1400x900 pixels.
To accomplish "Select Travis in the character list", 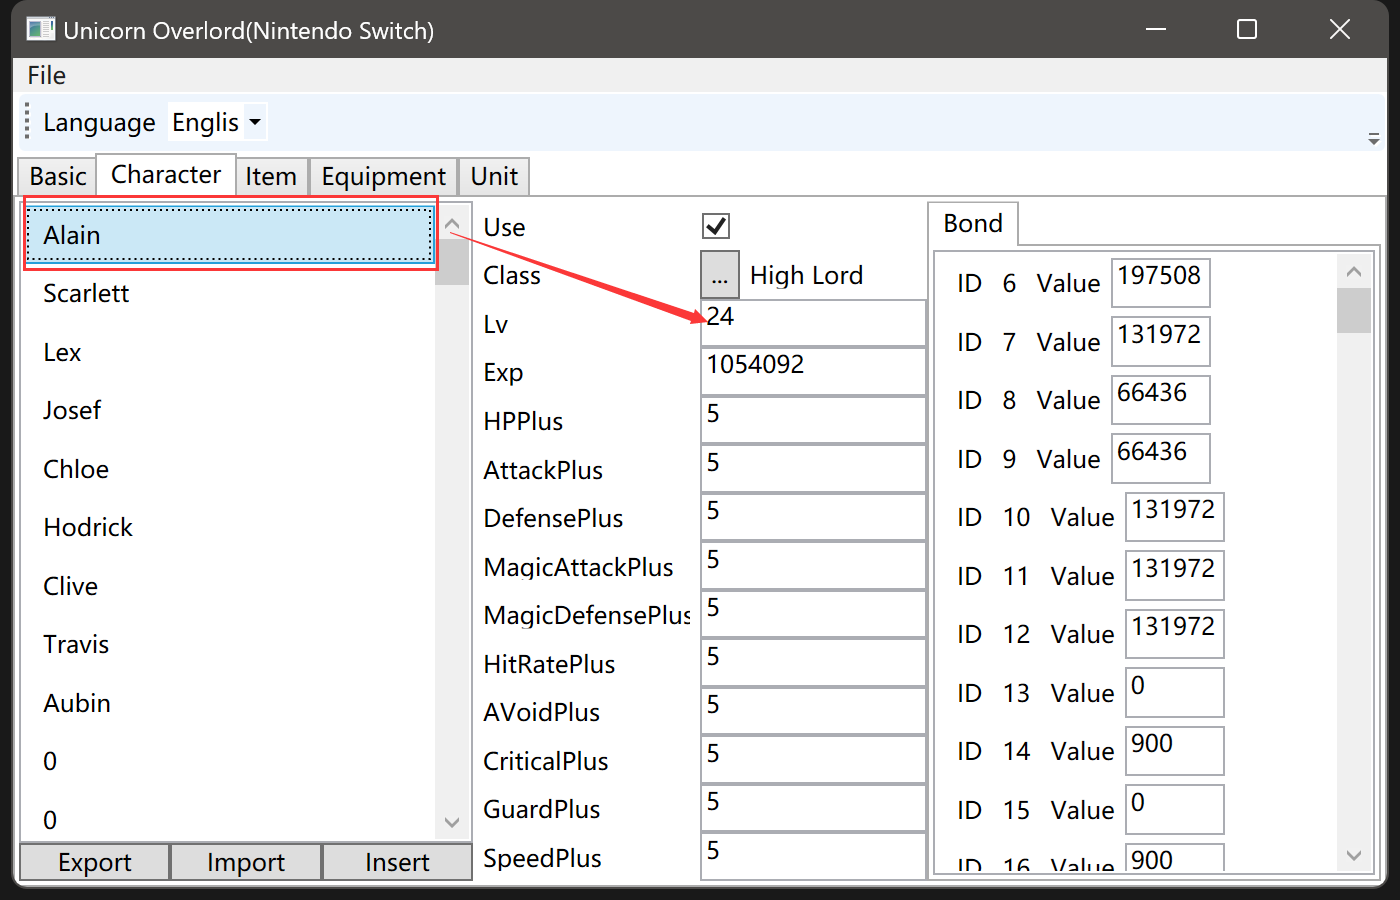I will pos(230,644).
